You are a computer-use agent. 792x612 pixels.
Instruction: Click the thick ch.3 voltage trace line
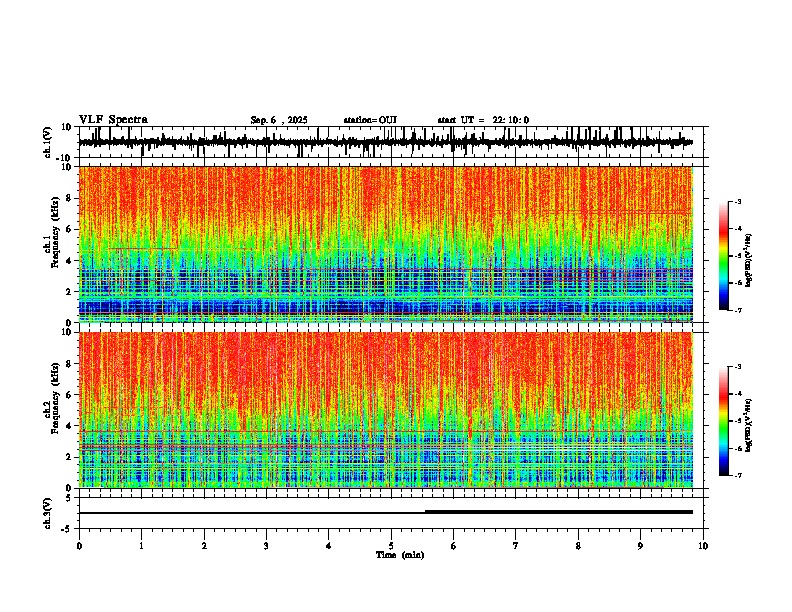tap(559, 512)
